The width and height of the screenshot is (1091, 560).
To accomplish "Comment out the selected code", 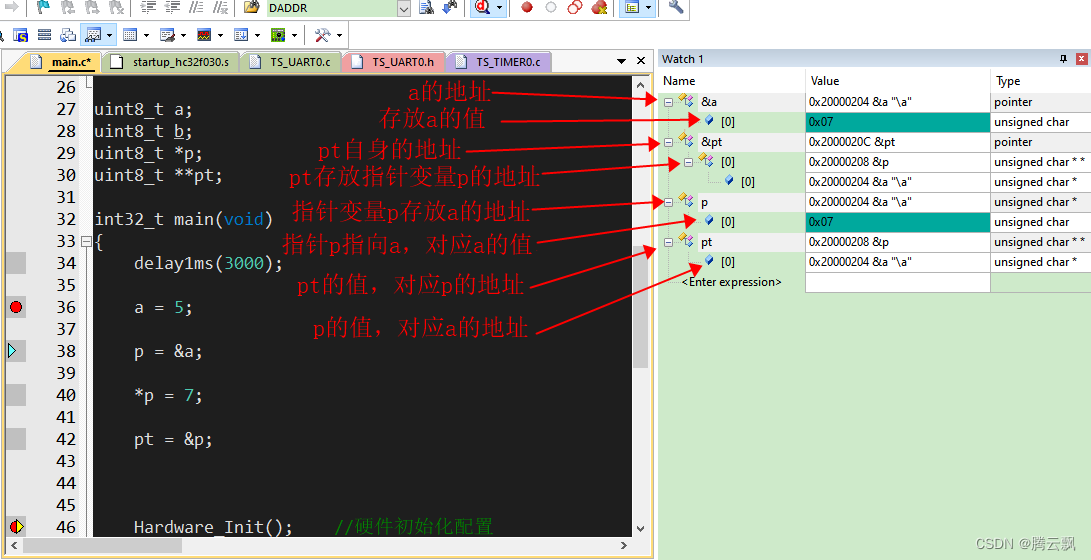I will 197,8.
